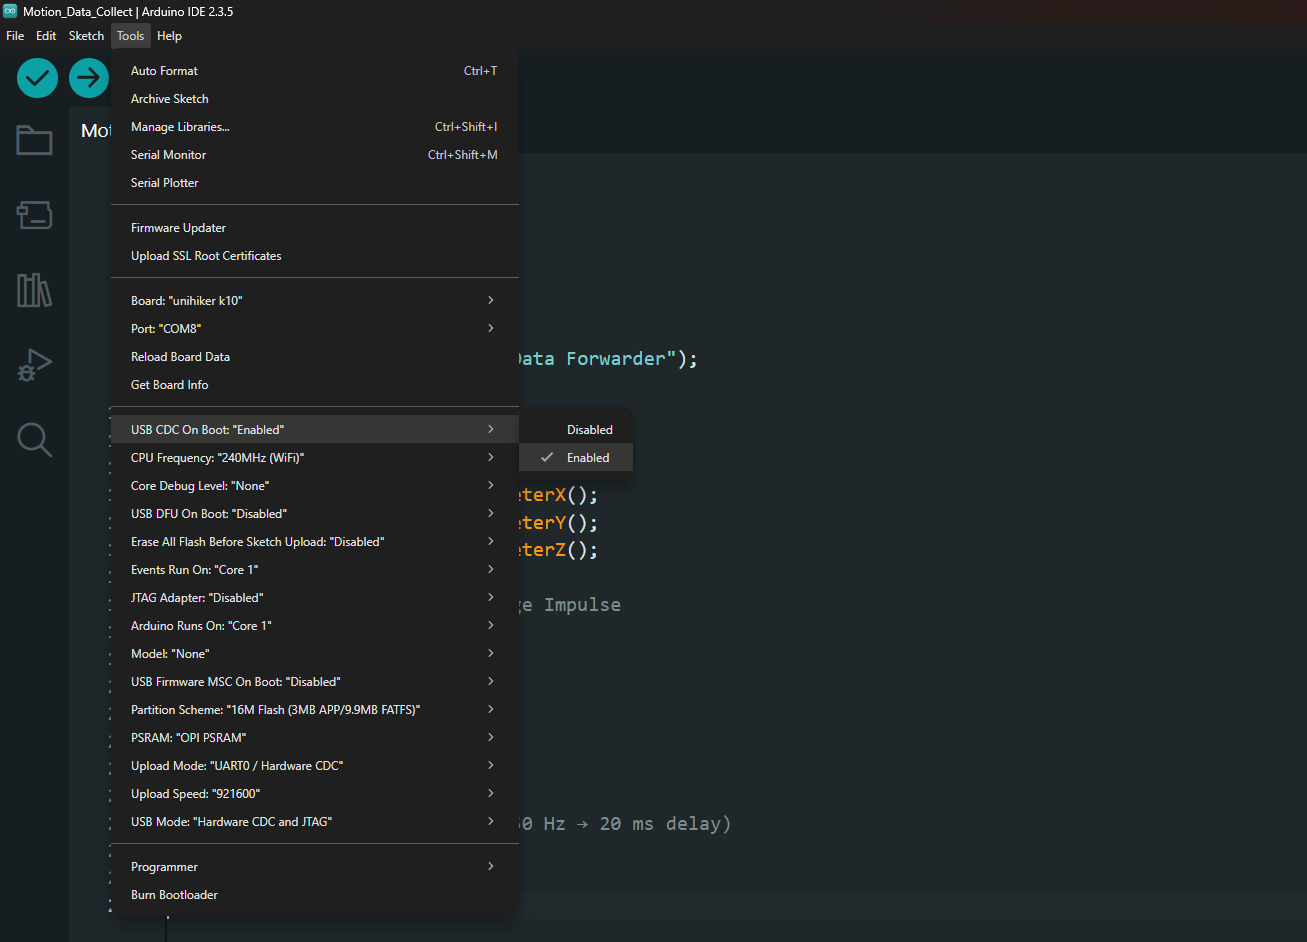
Task: Open the Debug sidebar icon
Action: [34, 365]
